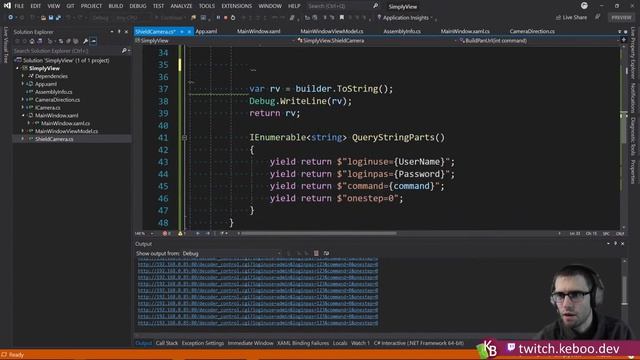This screenshot has width=640, height=360.
Task: Click the Visual Studio logo icon
Action: tap(7, 6)
